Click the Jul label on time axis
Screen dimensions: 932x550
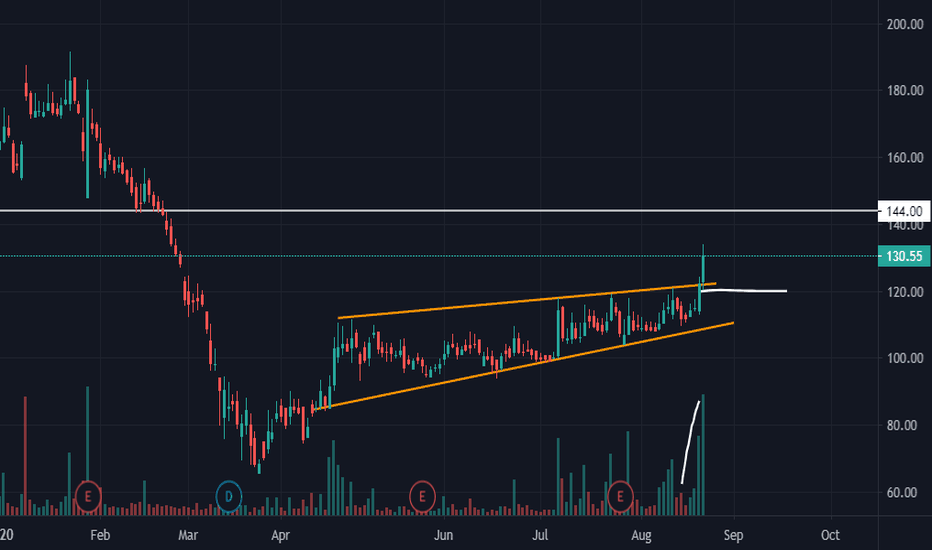[x=540, y=535]
